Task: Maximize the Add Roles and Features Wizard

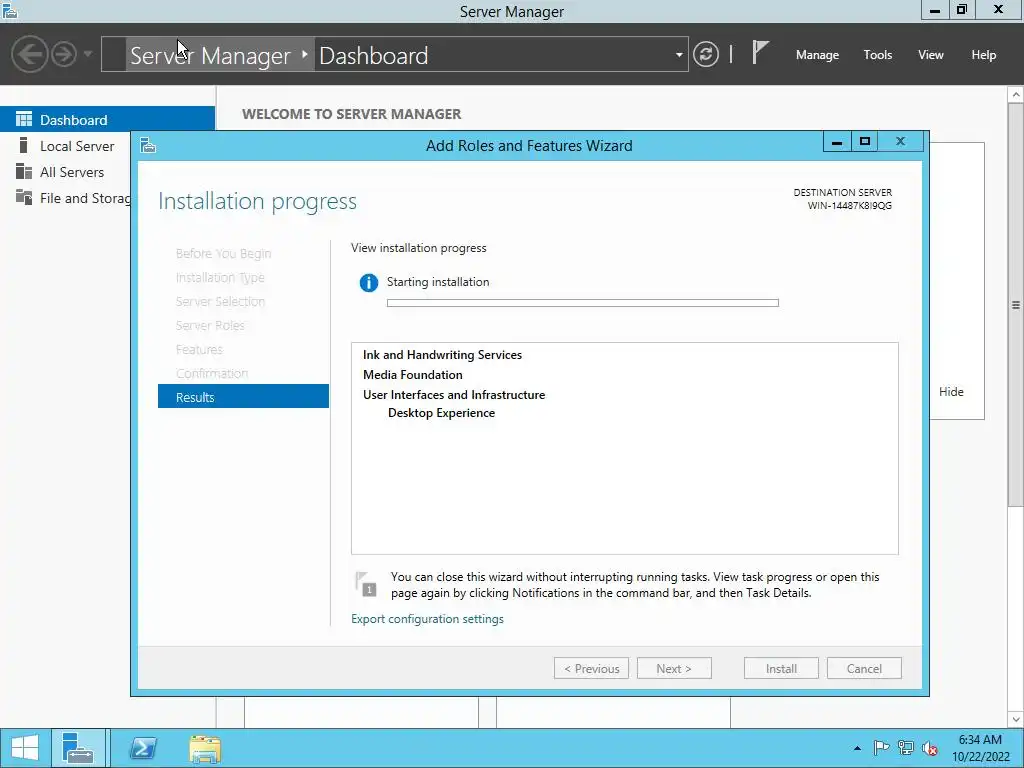Action: tap(865, 142)
